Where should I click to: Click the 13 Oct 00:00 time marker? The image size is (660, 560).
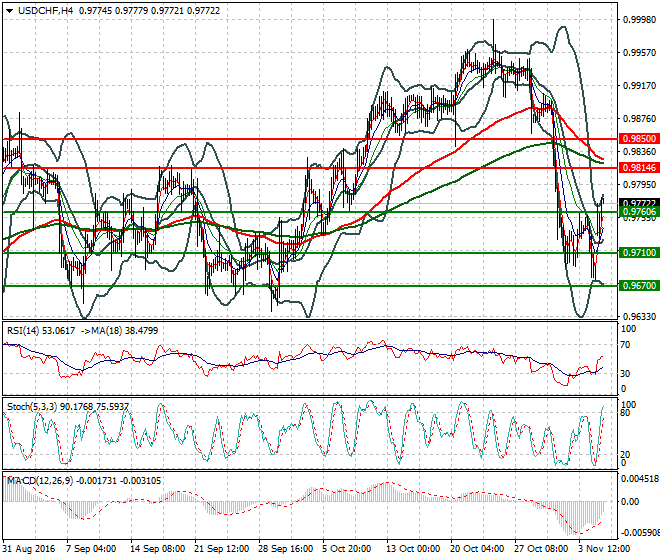point(413,549)
